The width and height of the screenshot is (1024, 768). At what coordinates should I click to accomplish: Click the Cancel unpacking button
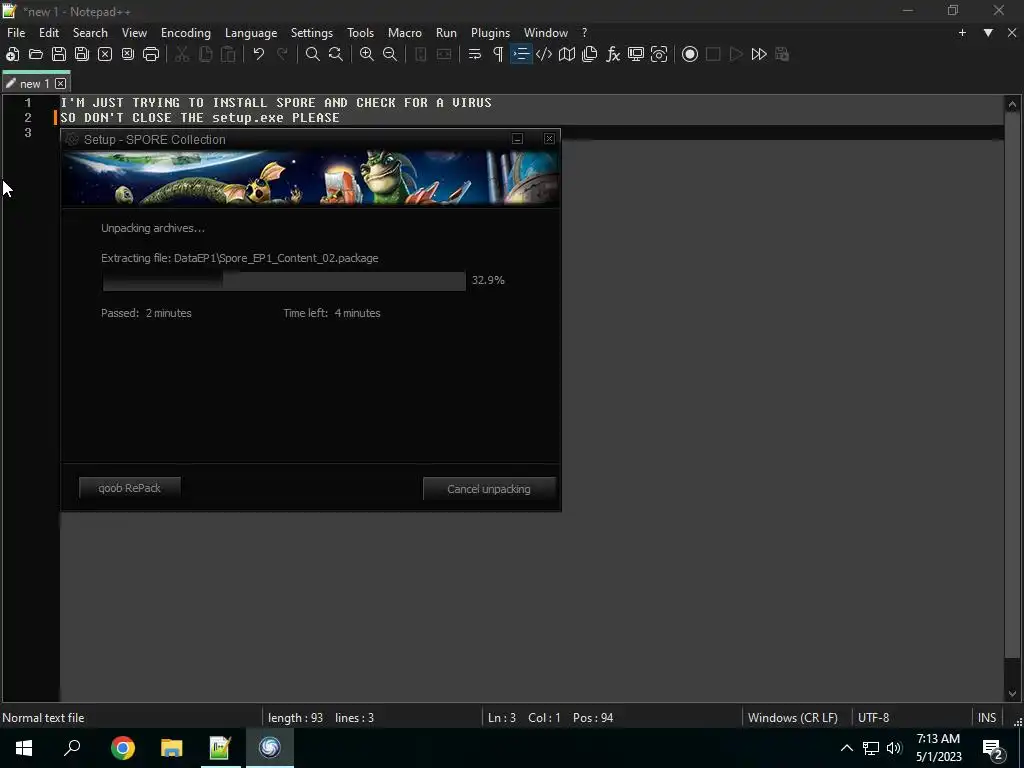(x=489, y=488)
